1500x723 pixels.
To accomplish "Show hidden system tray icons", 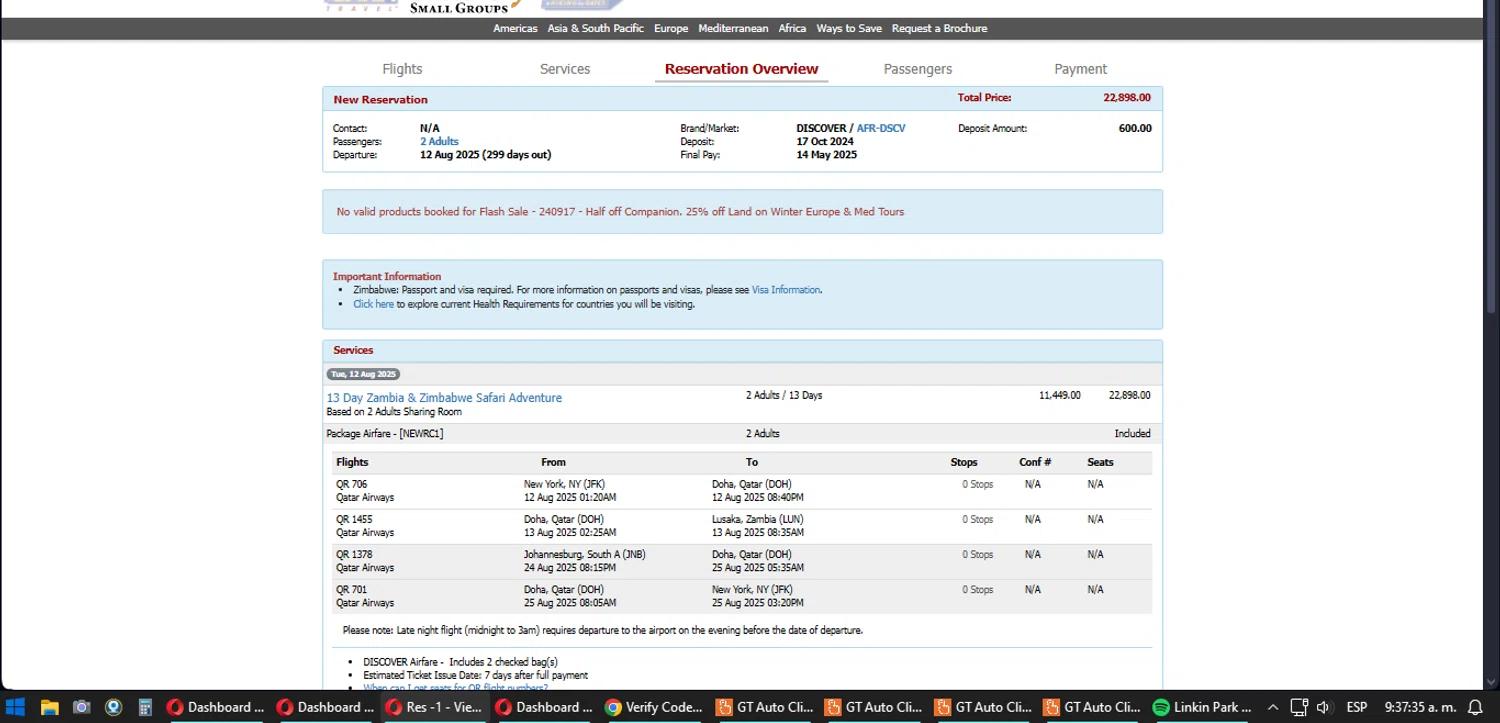I will (x=1273, y=707).
